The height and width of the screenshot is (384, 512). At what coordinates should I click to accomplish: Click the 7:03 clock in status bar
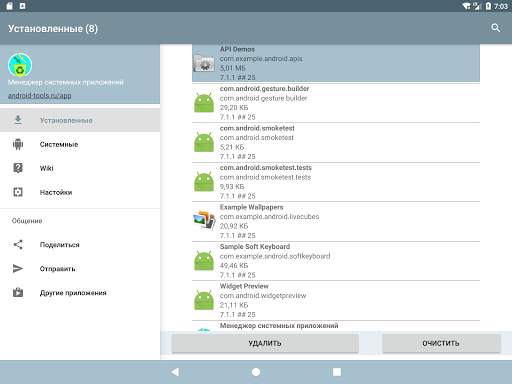[x=501, y=6]
